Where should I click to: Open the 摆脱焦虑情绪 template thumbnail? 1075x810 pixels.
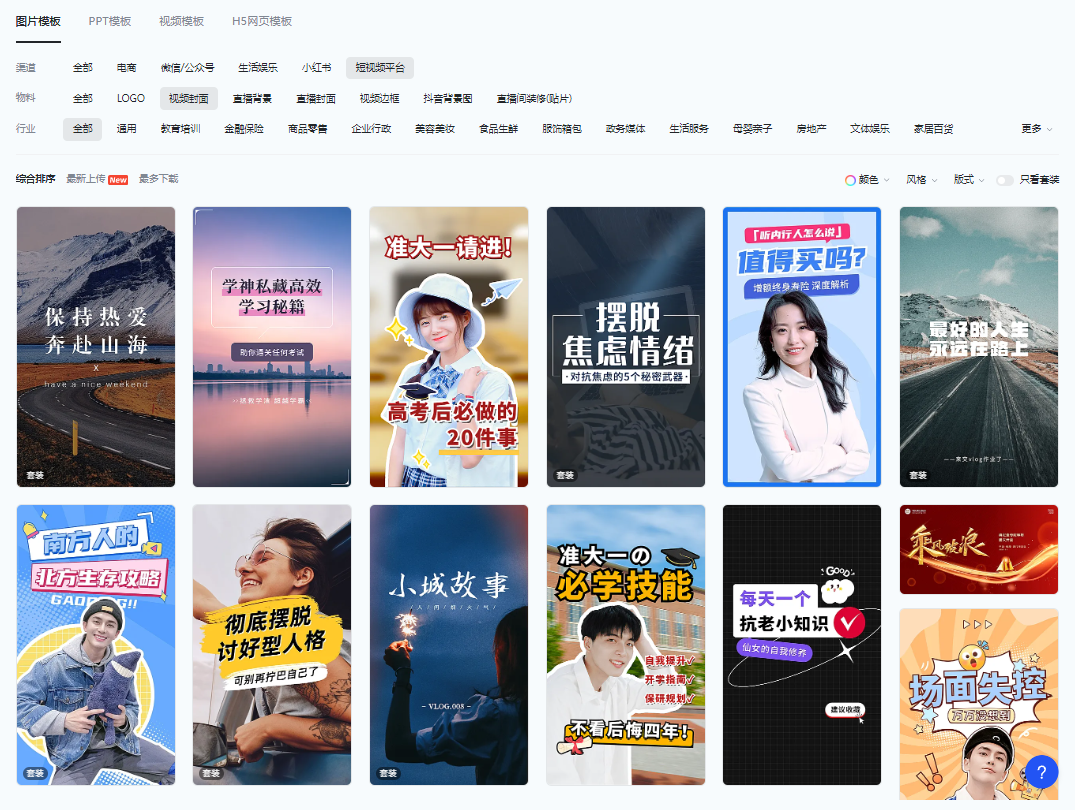(626, 347)
